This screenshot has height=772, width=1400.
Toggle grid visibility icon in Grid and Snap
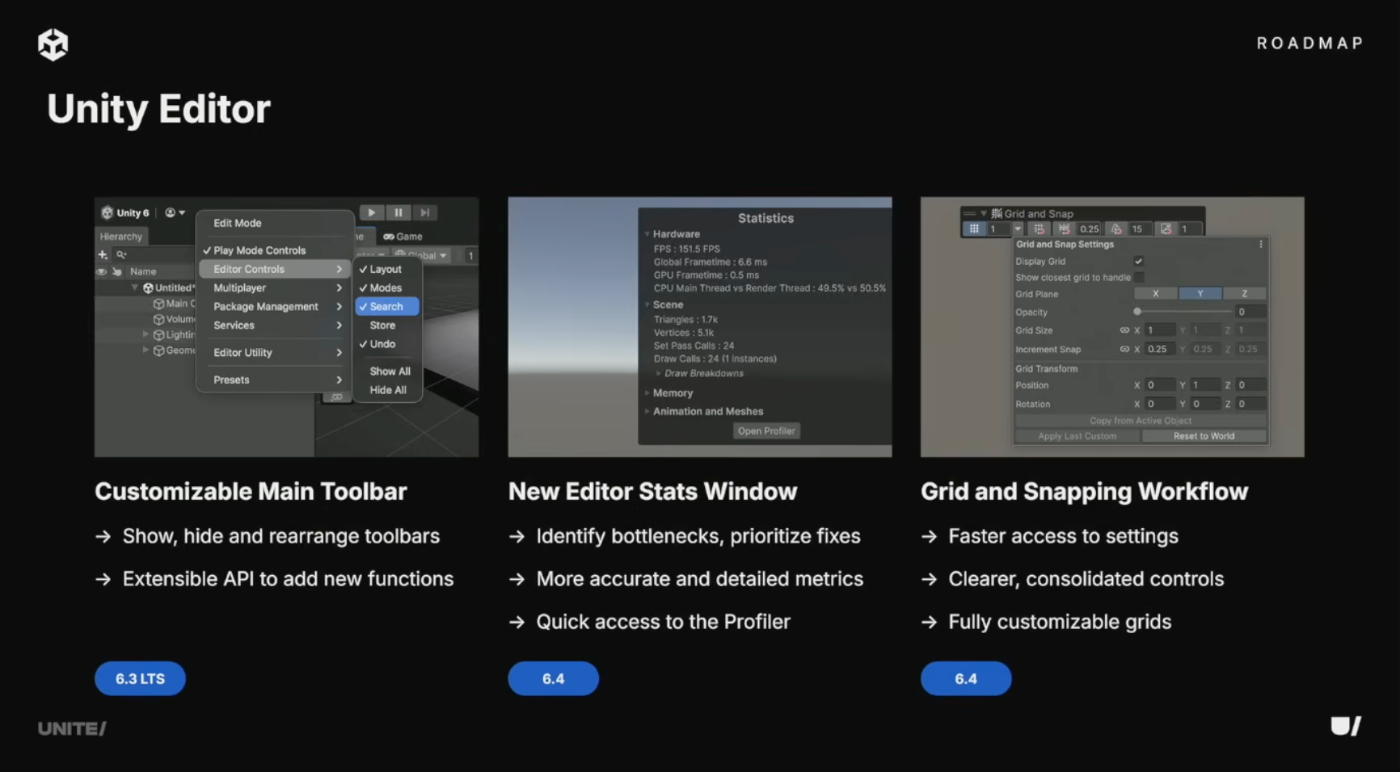pos(975,229)
